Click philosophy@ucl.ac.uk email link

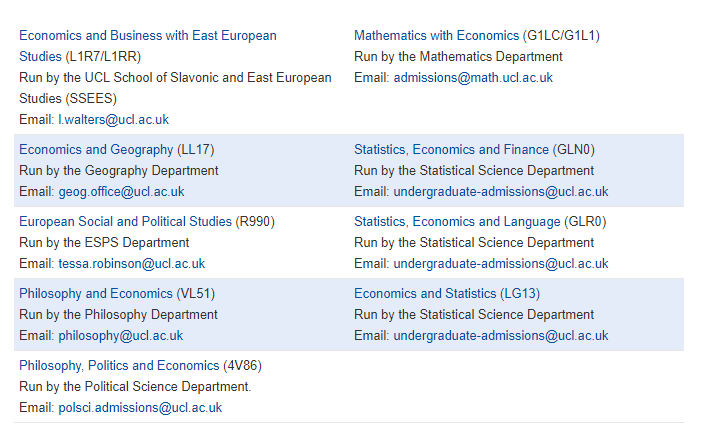(x=121, y=336)
